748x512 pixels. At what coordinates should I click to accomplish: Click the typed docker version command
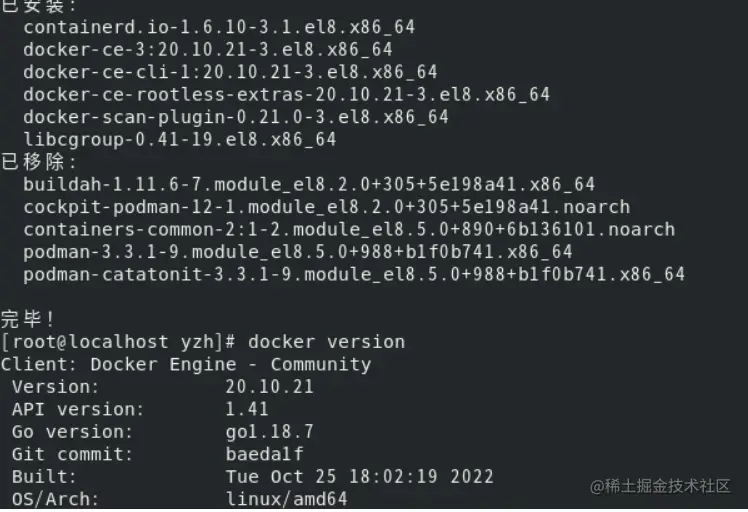click(327, 342)
